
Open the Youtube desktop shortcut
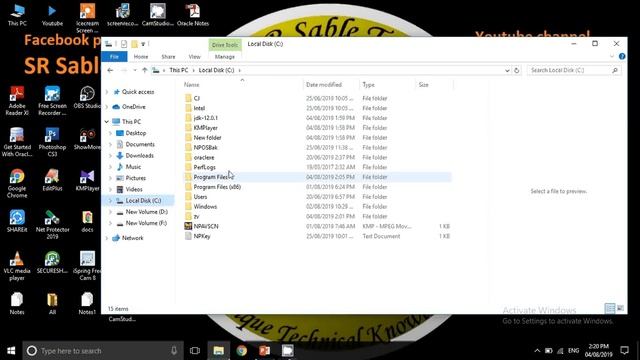[x=52, y=15]
